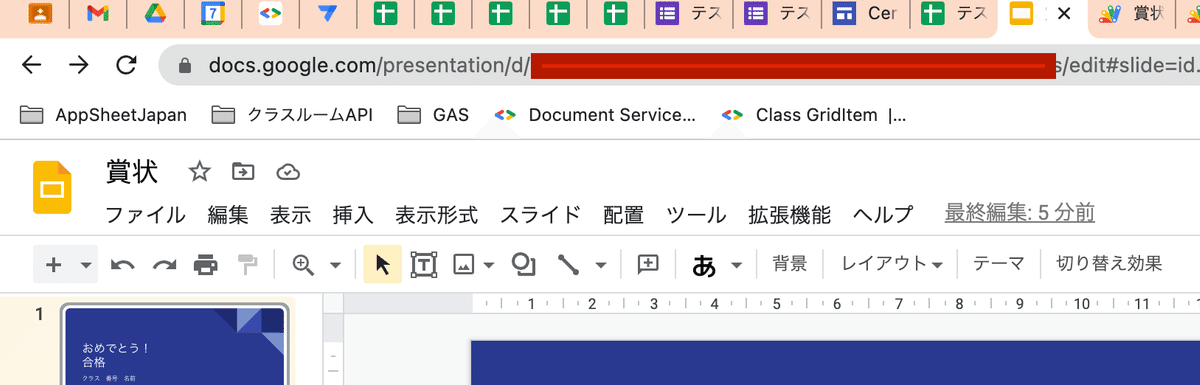Add a new slide with plus button
Viewport: 1200px width, 385px height.
click(54, 265)
